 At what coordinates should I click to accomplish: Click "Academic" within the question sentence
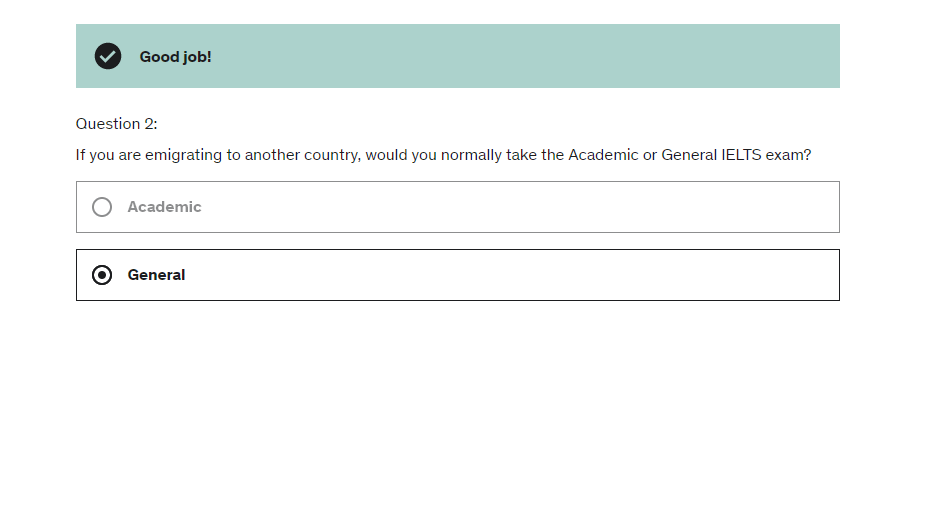tap(604, 155)
